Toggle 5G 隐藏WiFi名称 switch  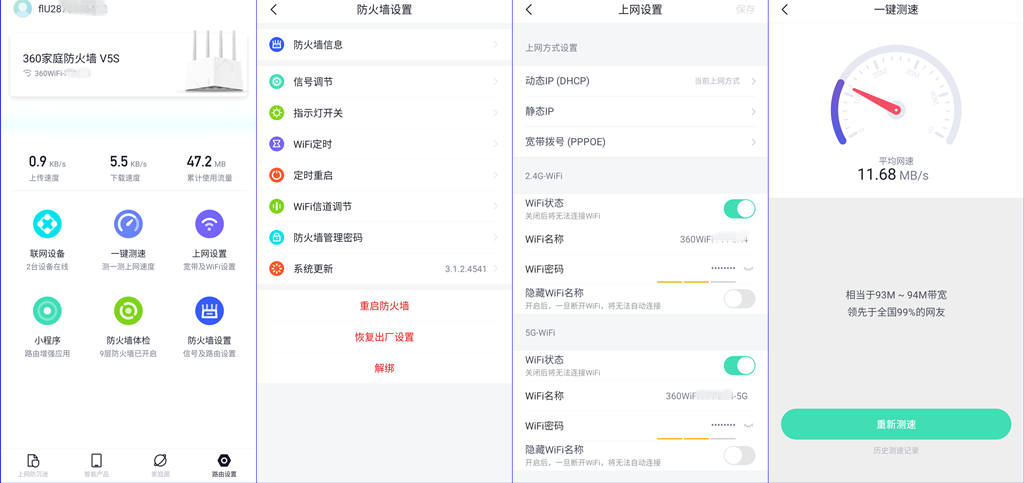(739, 456)
